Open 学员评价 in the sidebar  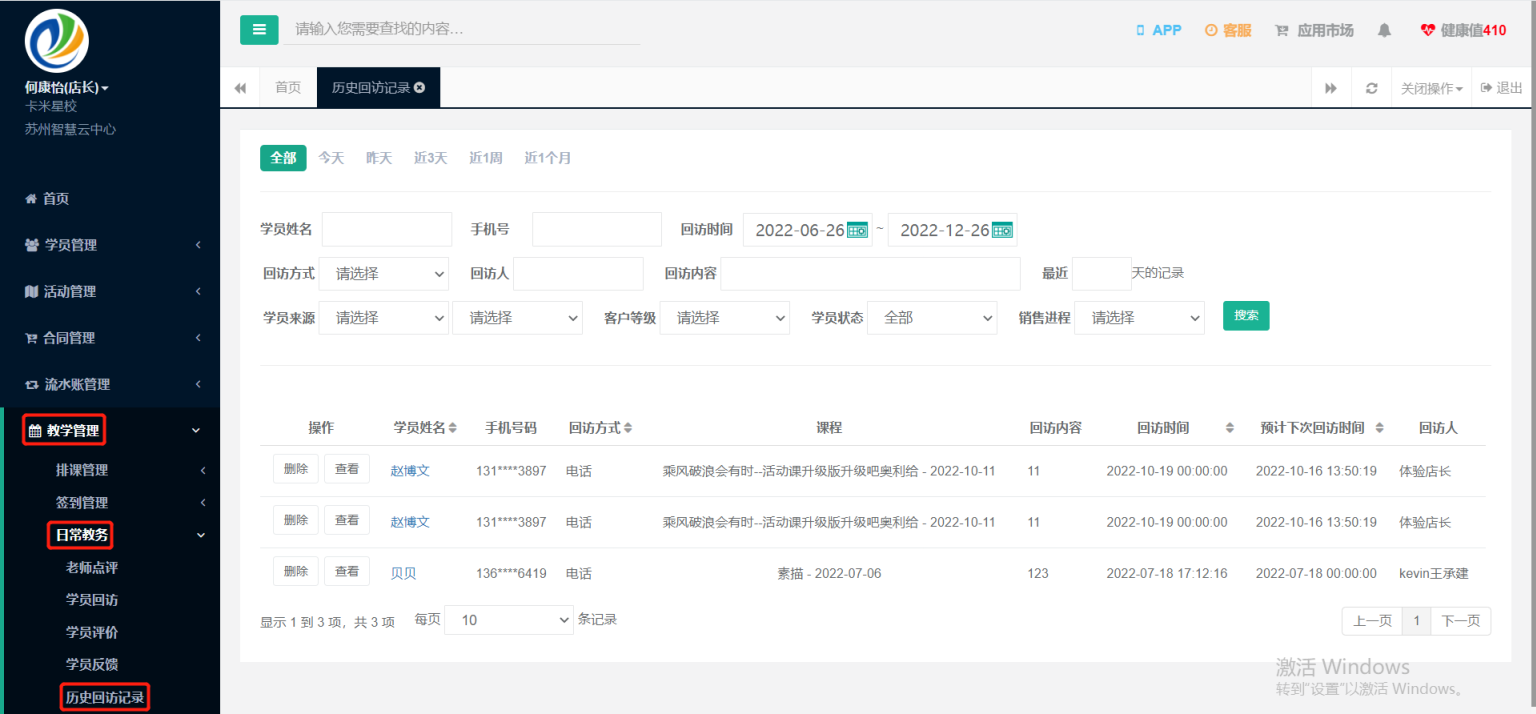pyautogui.click(x=92, y=632)
